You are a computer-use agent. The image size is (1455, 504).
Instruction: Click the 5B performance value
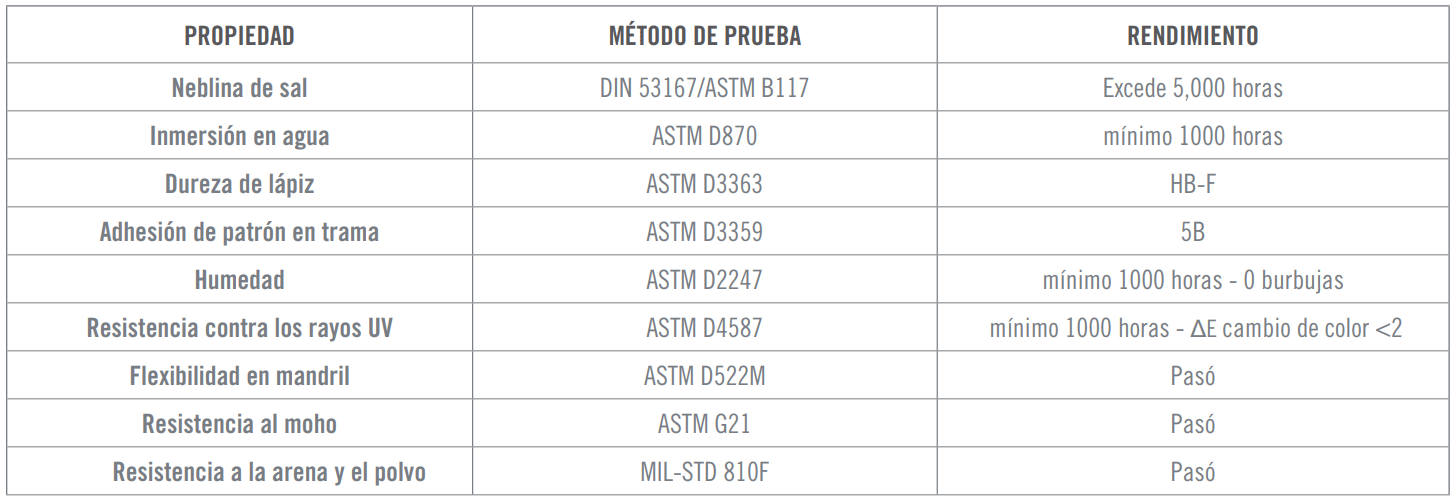click(x=1192, y=232)
